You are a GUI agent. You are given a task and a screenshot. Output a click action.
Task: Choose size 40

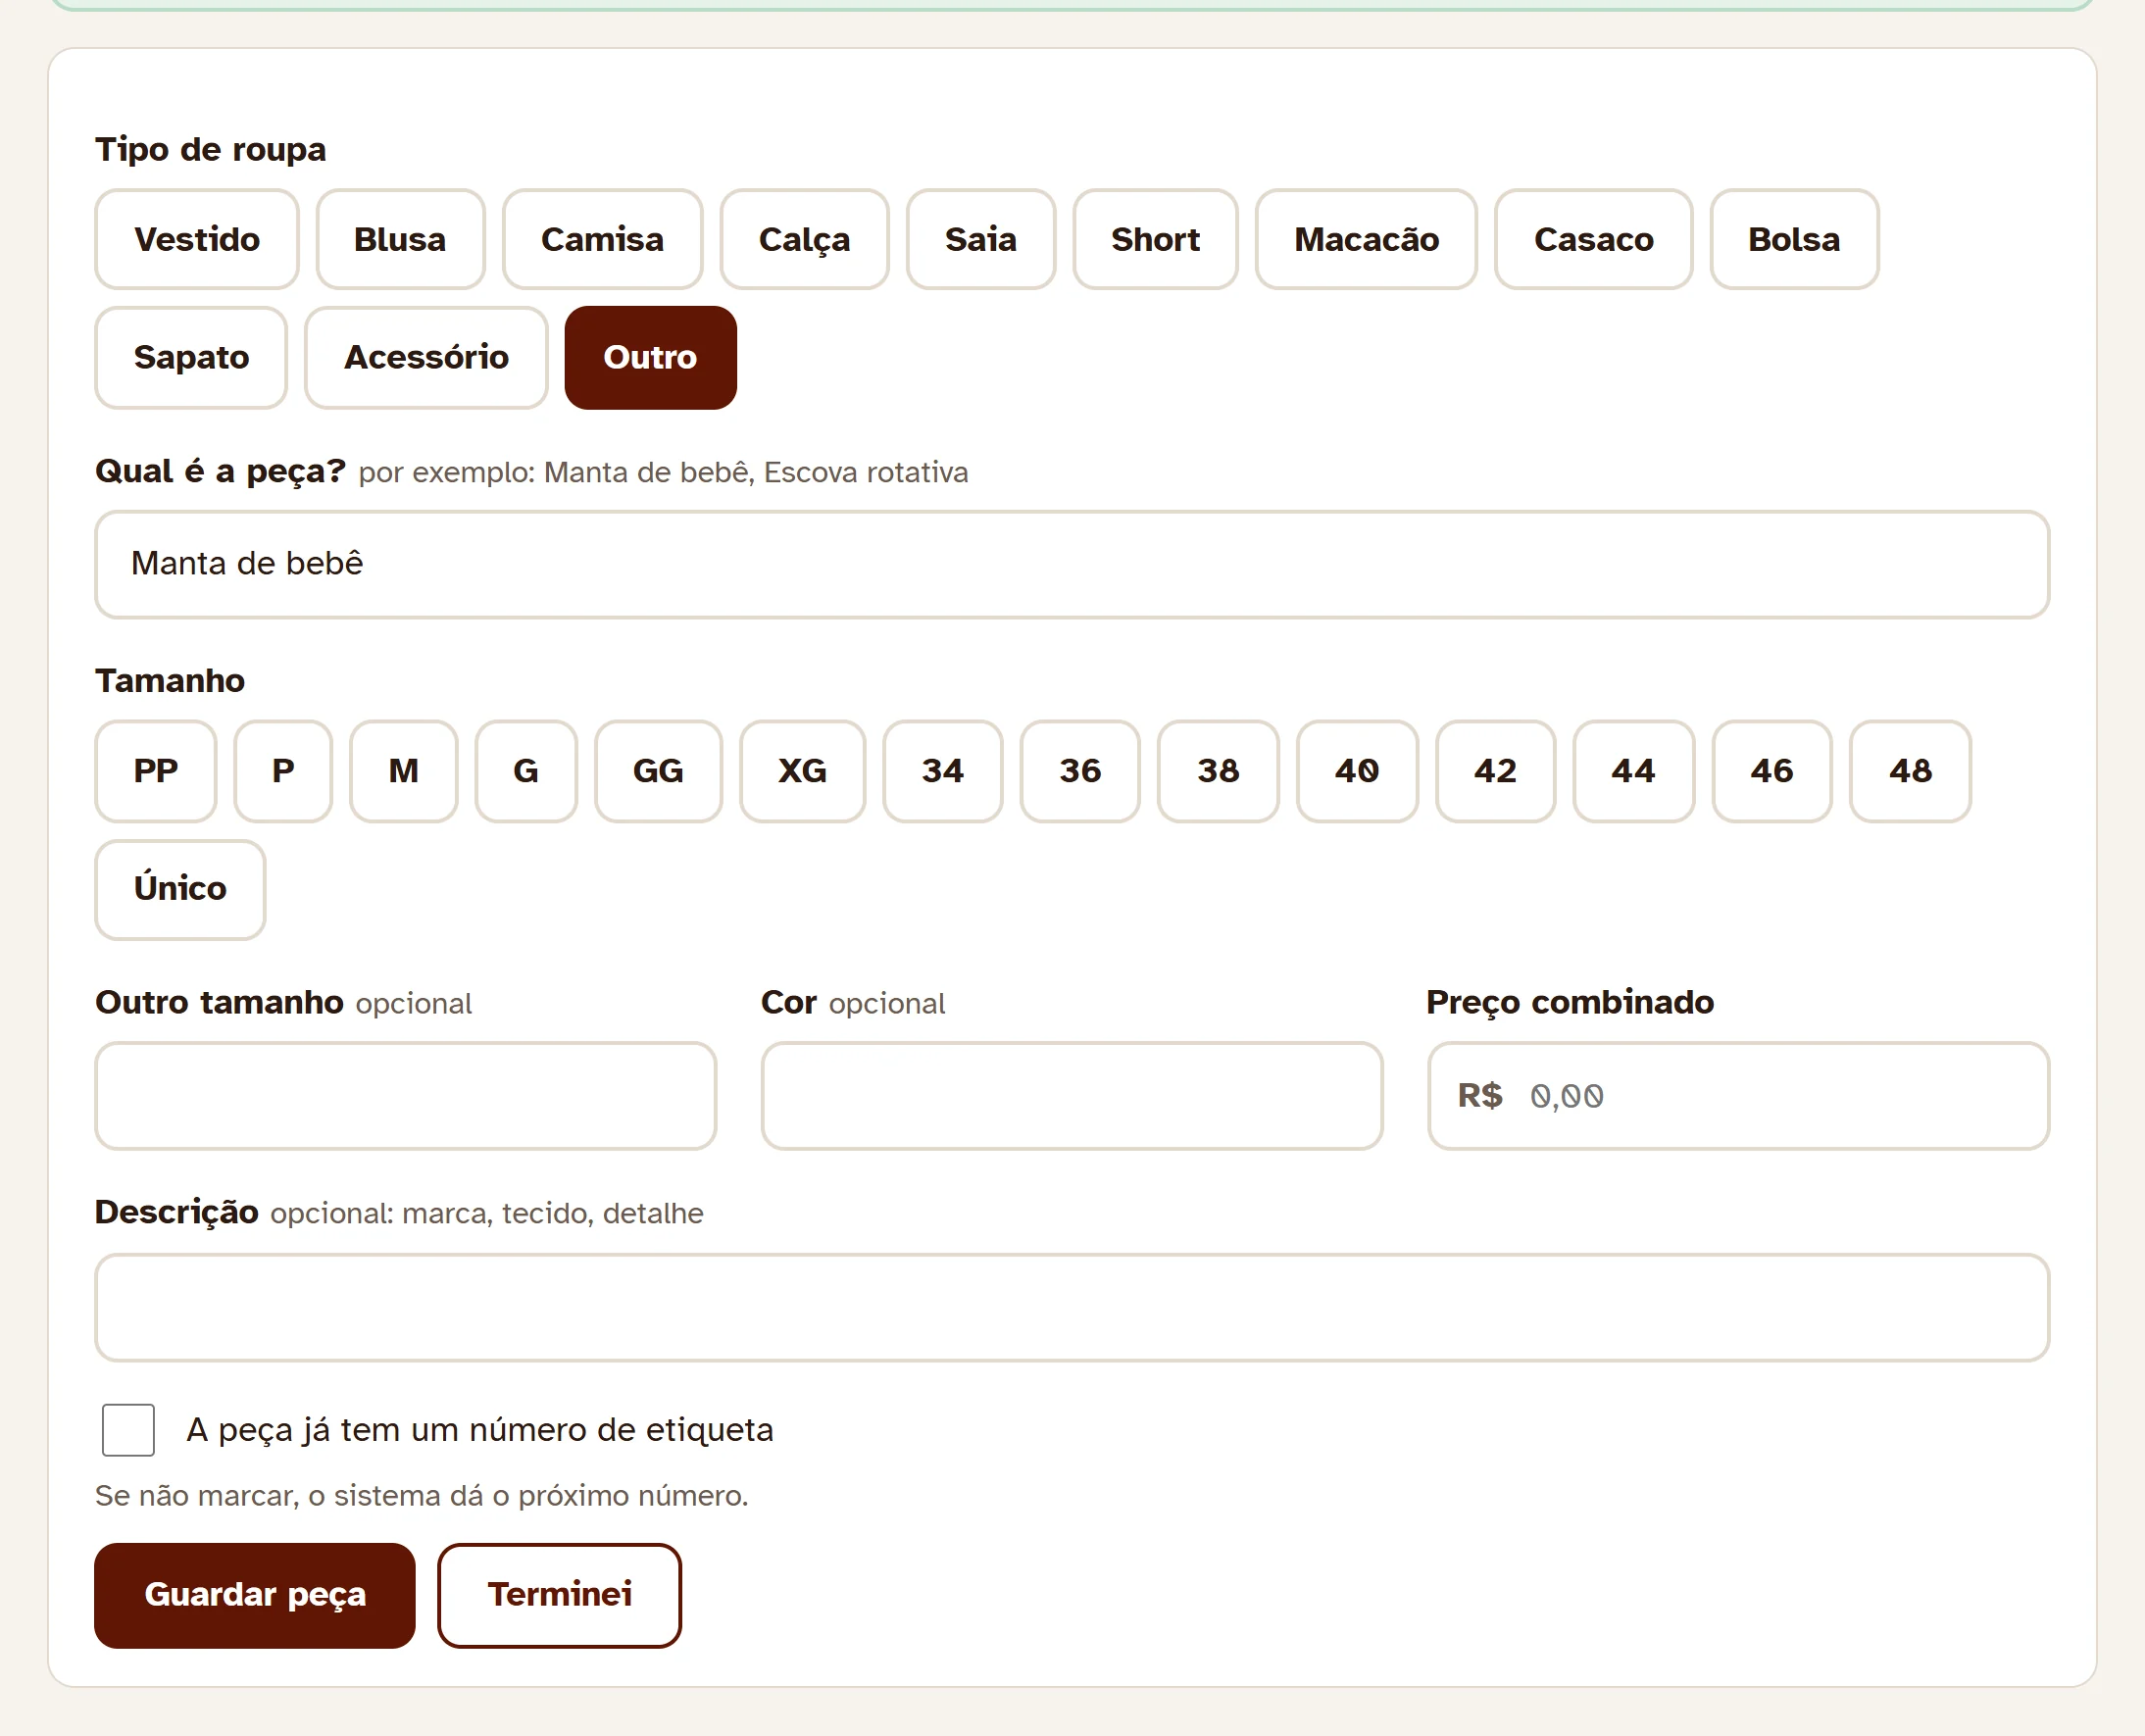[1357, 771]
